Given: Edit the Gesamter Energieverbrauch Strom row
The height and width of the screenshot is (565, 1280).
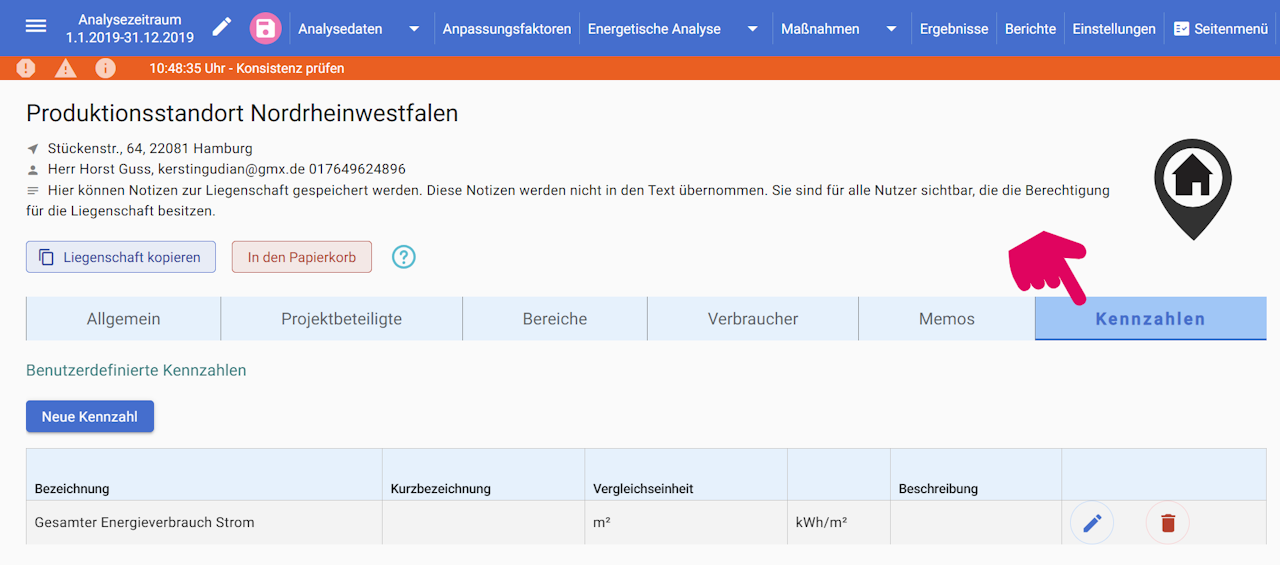Looking at the screenshot, I should pos(1092,522).
